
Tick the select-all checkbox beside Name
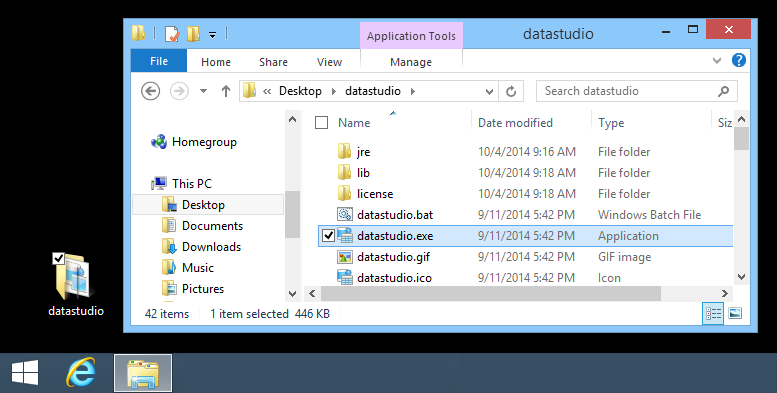[x=322, y=122]
